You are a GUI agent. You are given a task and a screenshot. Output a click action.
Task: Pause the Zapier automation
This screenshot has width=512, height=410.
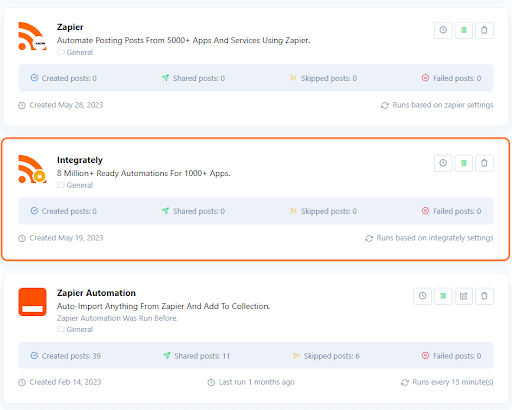click(x=464, y=30)
